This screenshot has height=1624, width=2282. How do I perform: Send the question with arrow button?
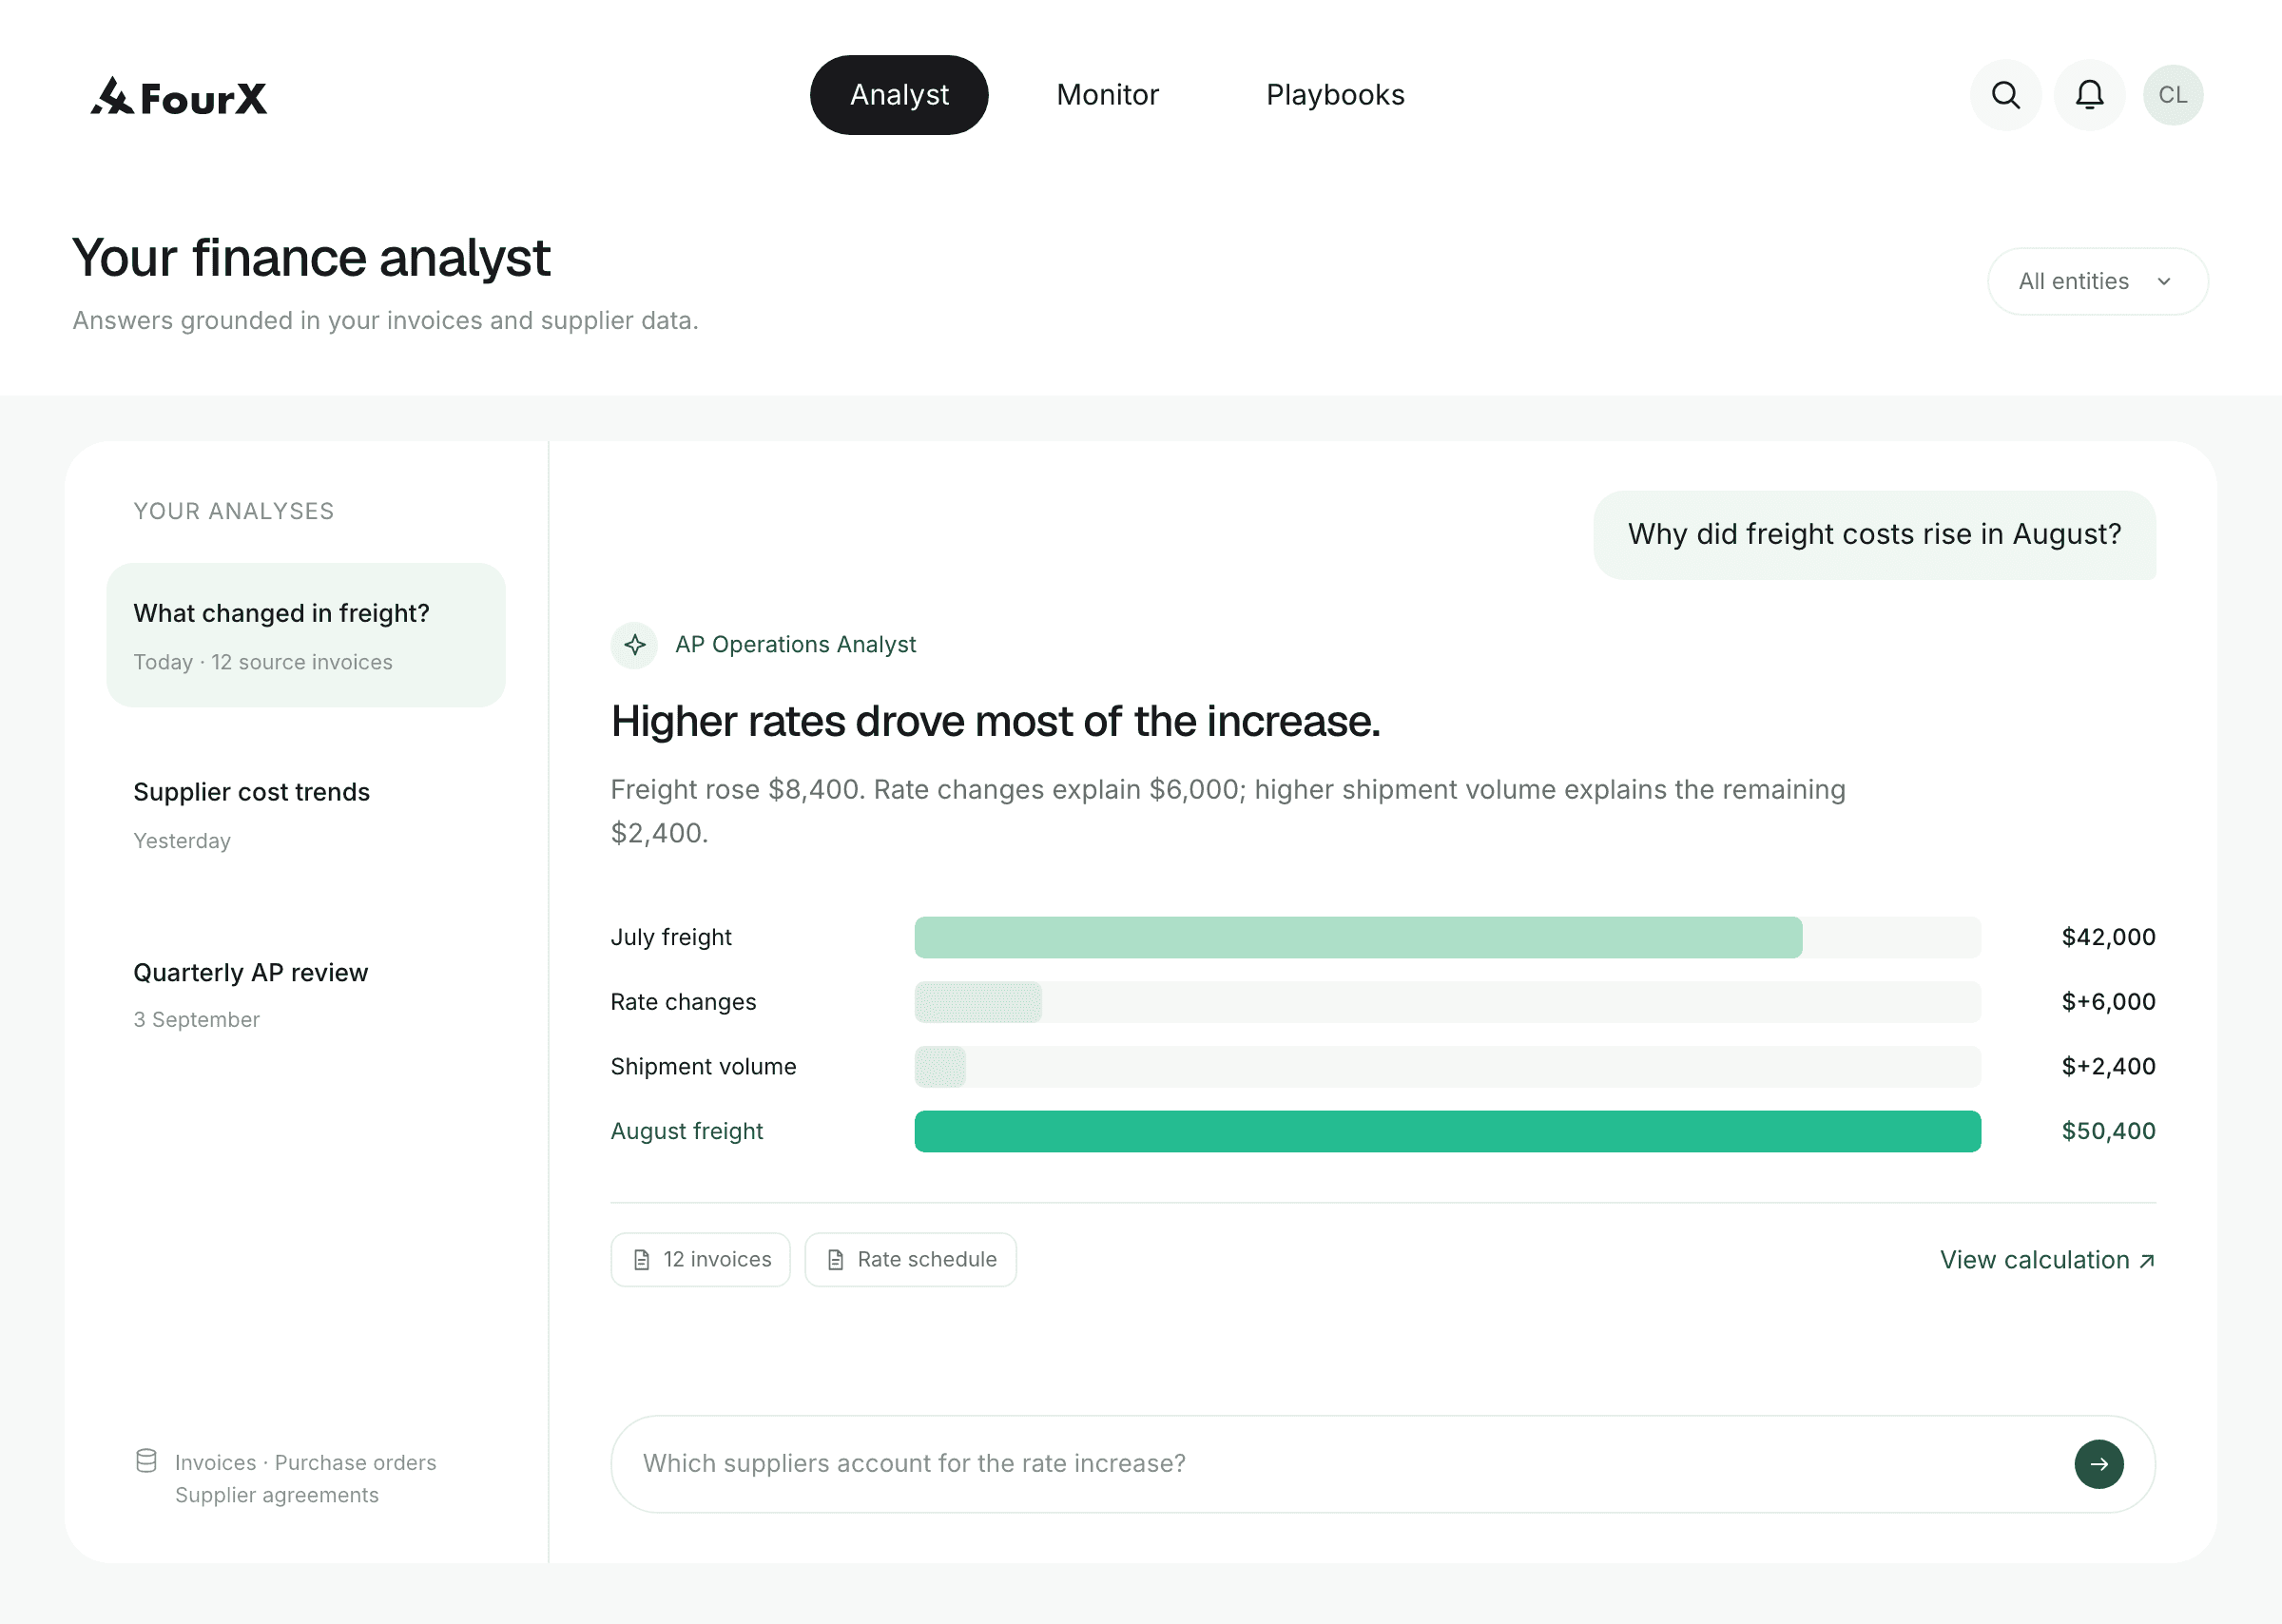tap(2098, 1464)
